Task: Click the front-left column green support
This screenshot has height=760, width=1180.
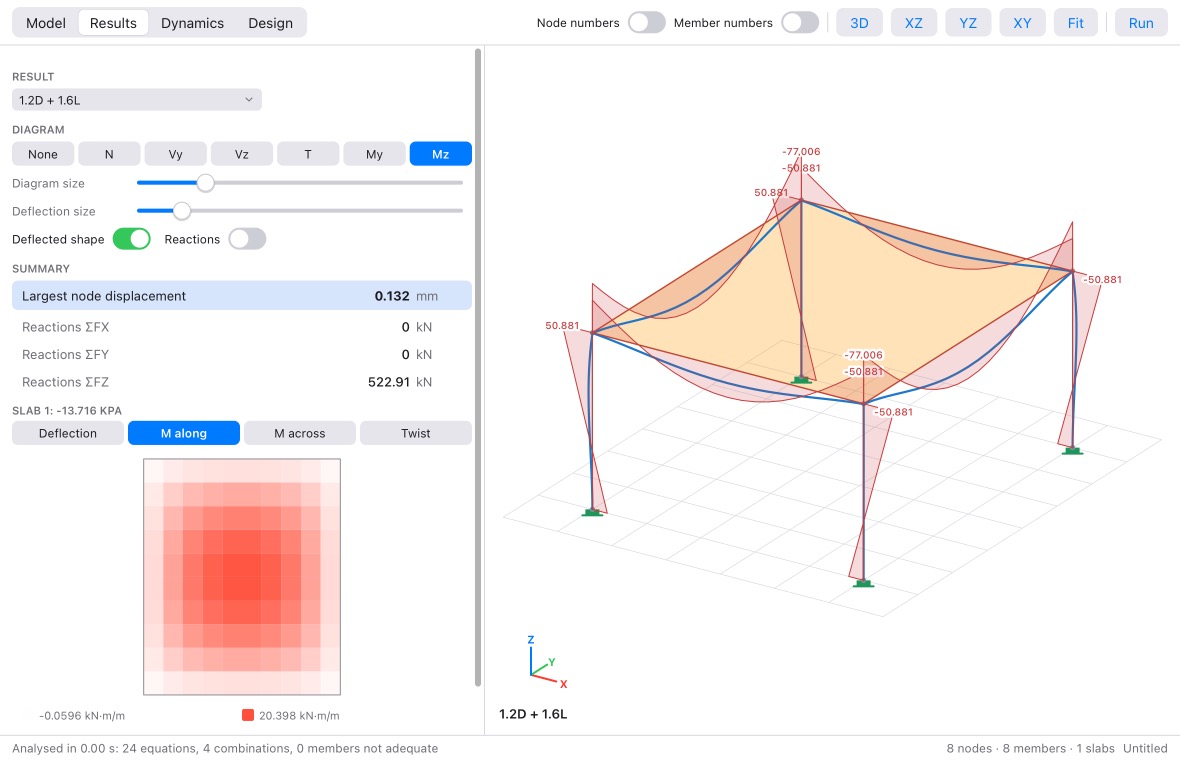Action: (592, 512)
